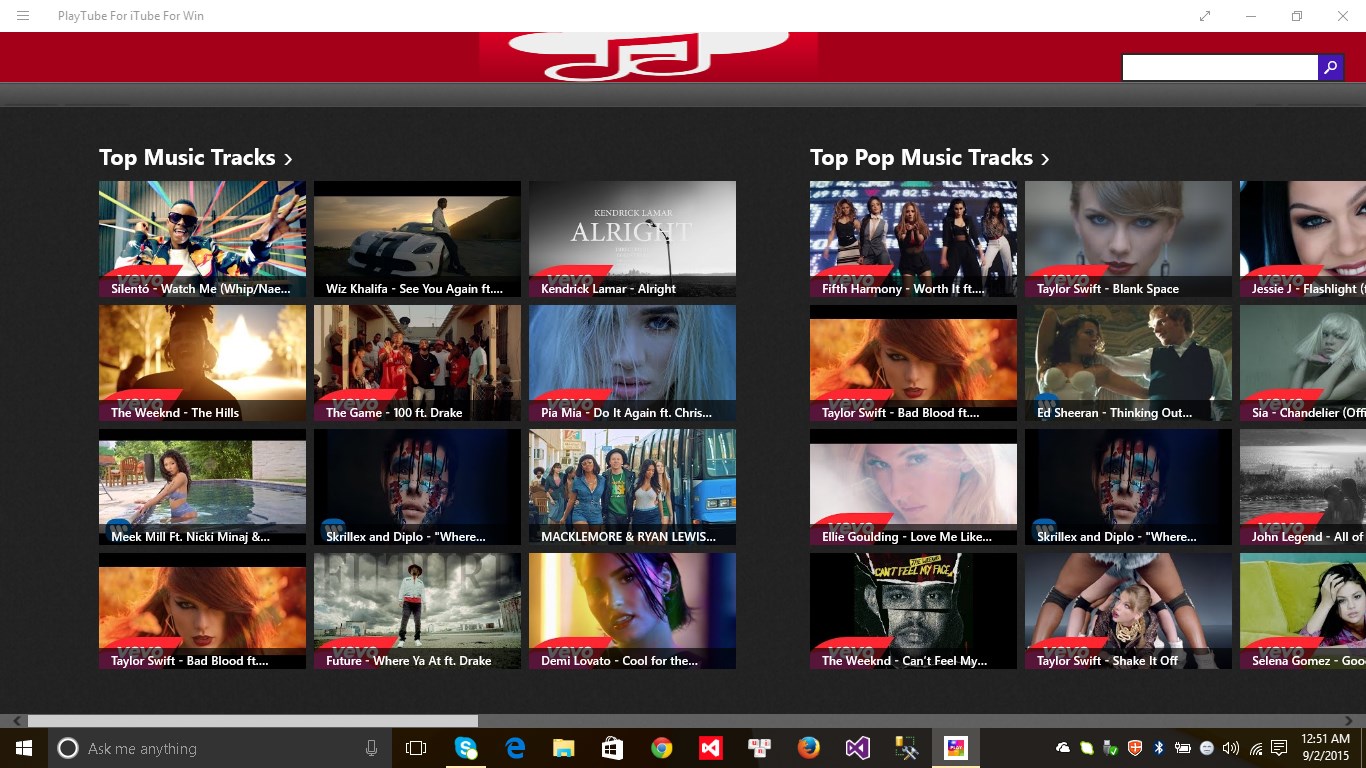Click the horizontal scrollbar thumb
Viewport: 1366px width, 768px height.
pos(253,721)
